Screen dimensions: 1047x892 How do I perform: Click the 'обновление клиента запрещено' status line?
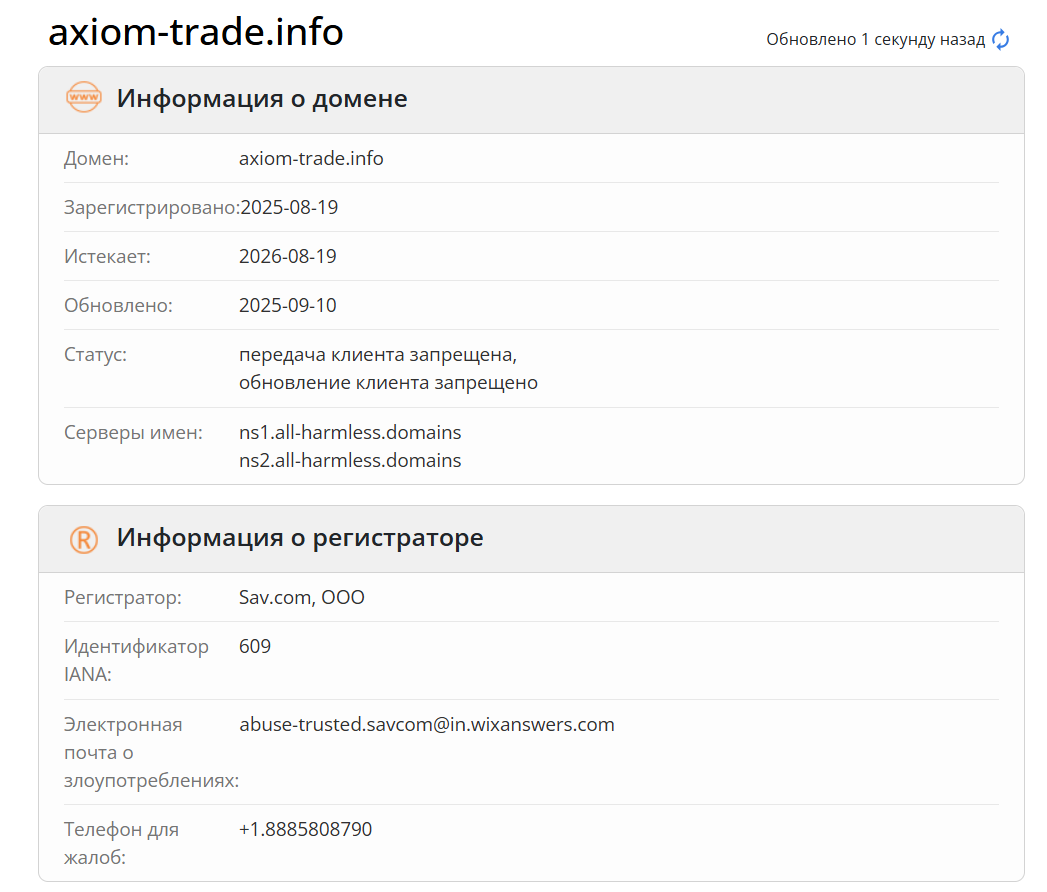(388, 383)
